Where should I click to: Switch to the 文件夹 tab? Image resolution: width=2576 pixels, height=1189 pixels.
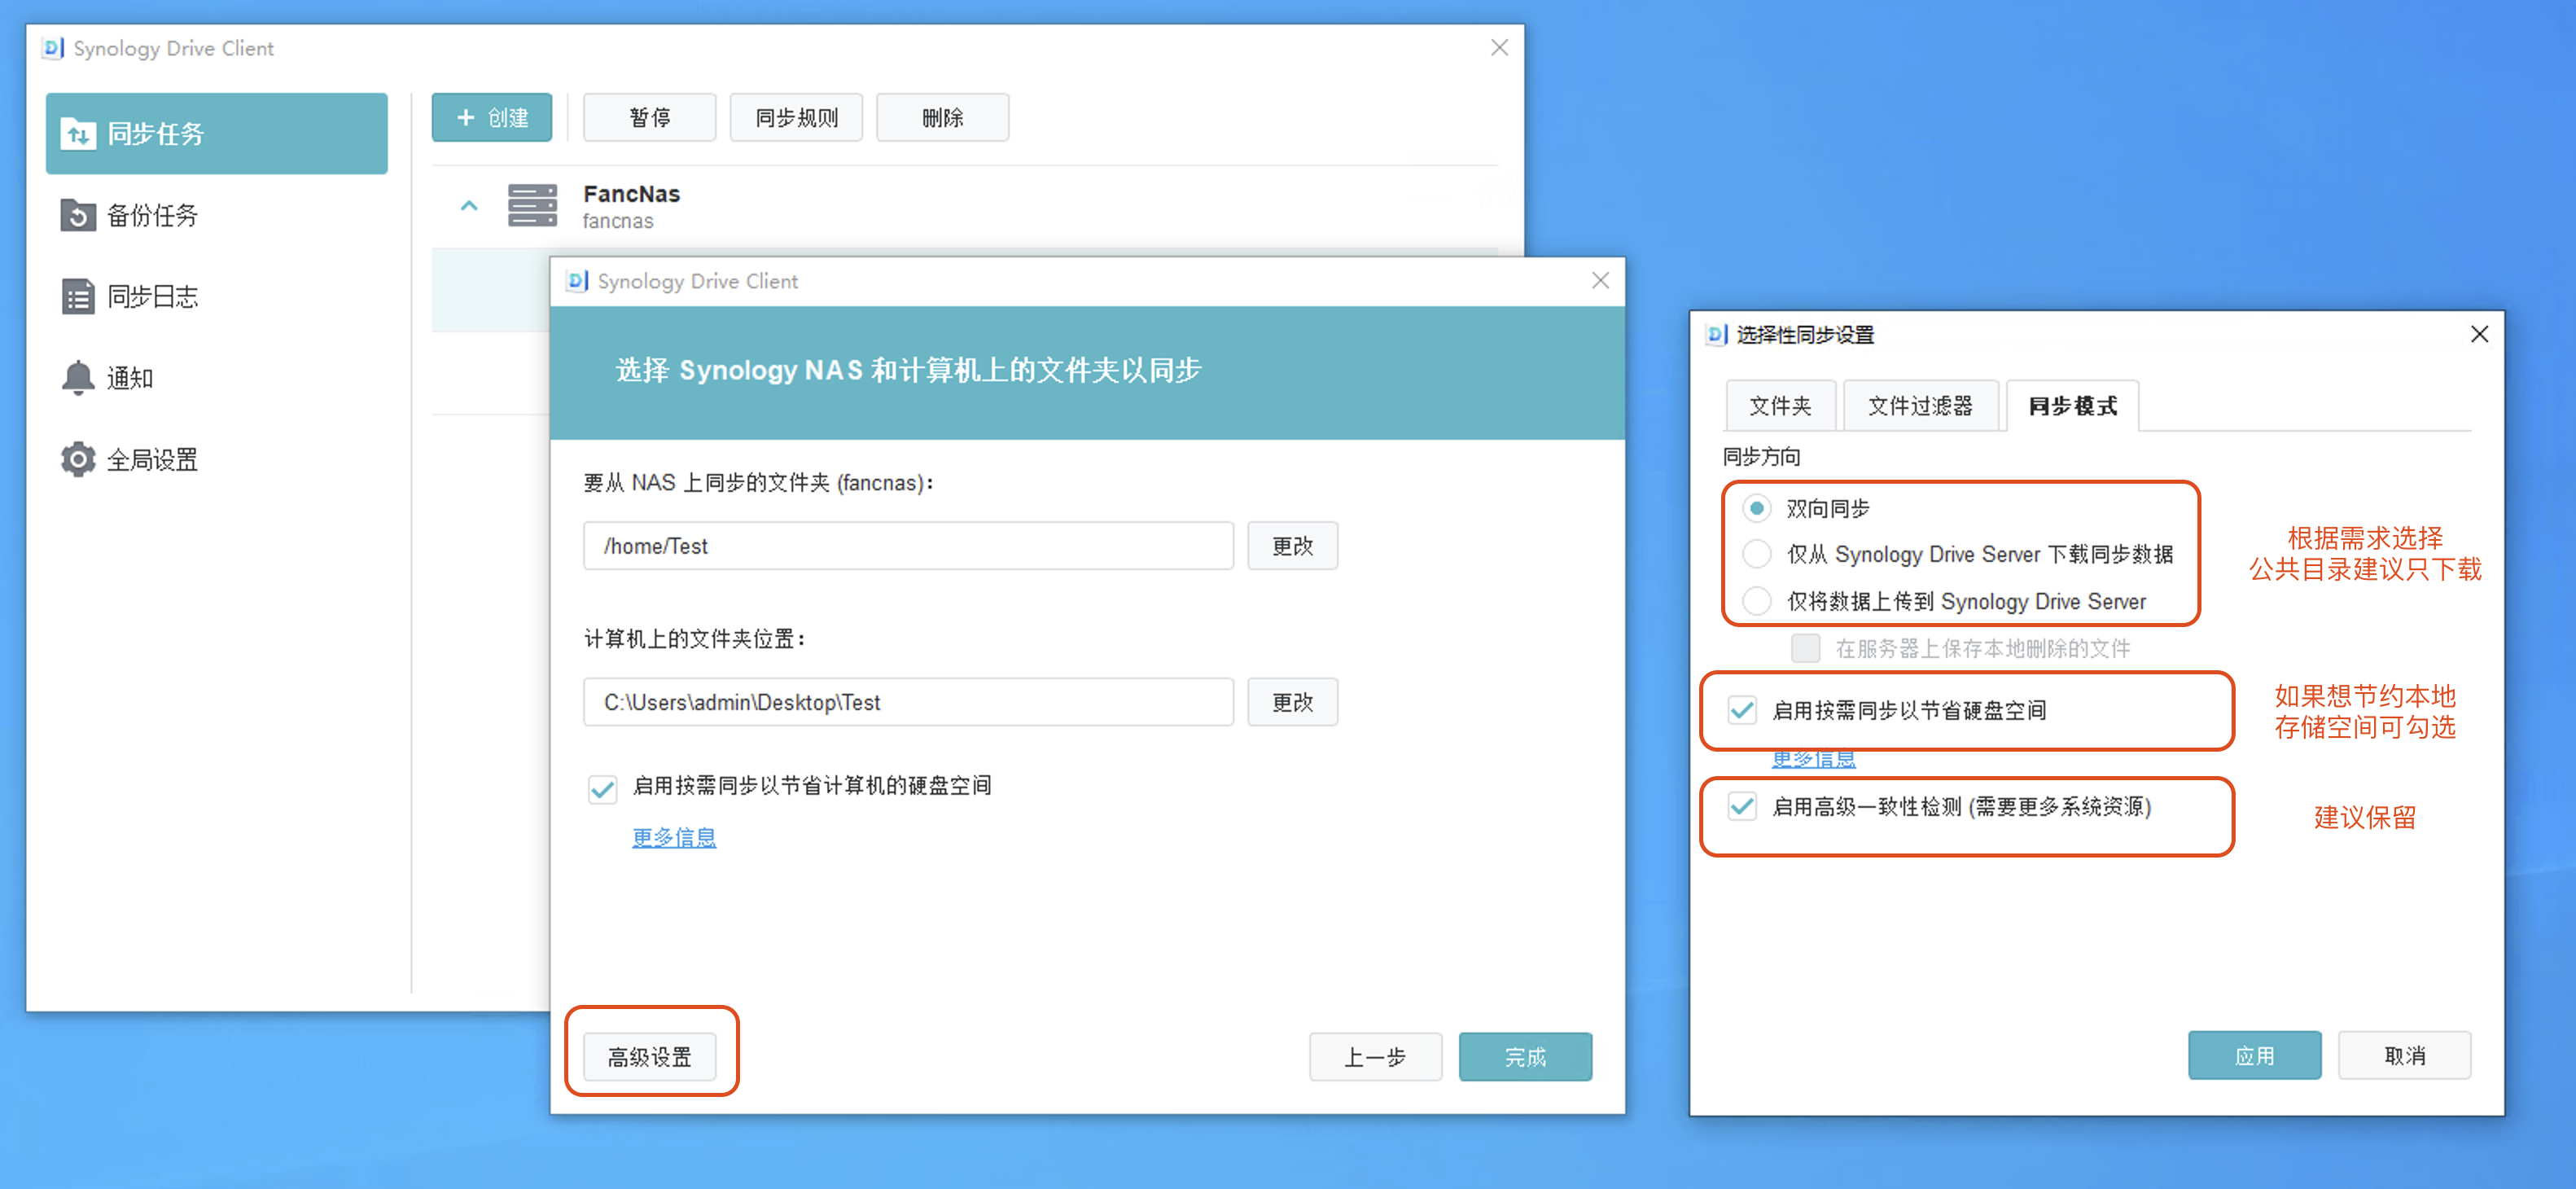pos(1780,406)
